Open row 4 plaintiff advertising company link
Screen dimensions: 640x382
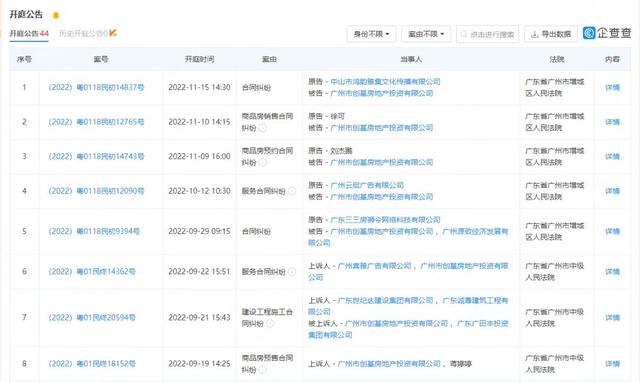pos(367,185)
